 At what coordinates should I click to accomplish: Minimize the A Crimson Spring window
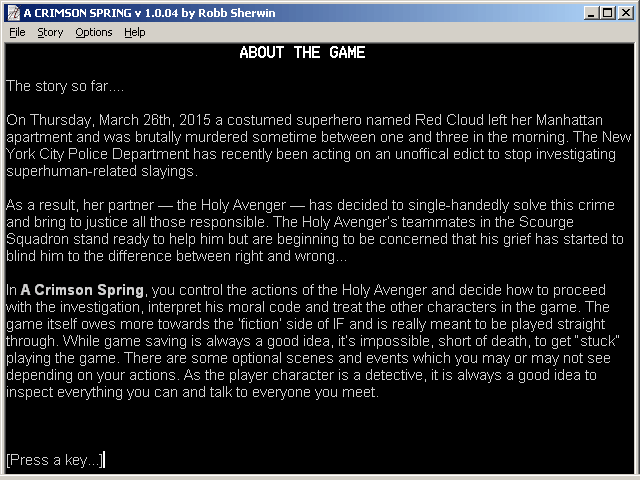pos(591,13)
